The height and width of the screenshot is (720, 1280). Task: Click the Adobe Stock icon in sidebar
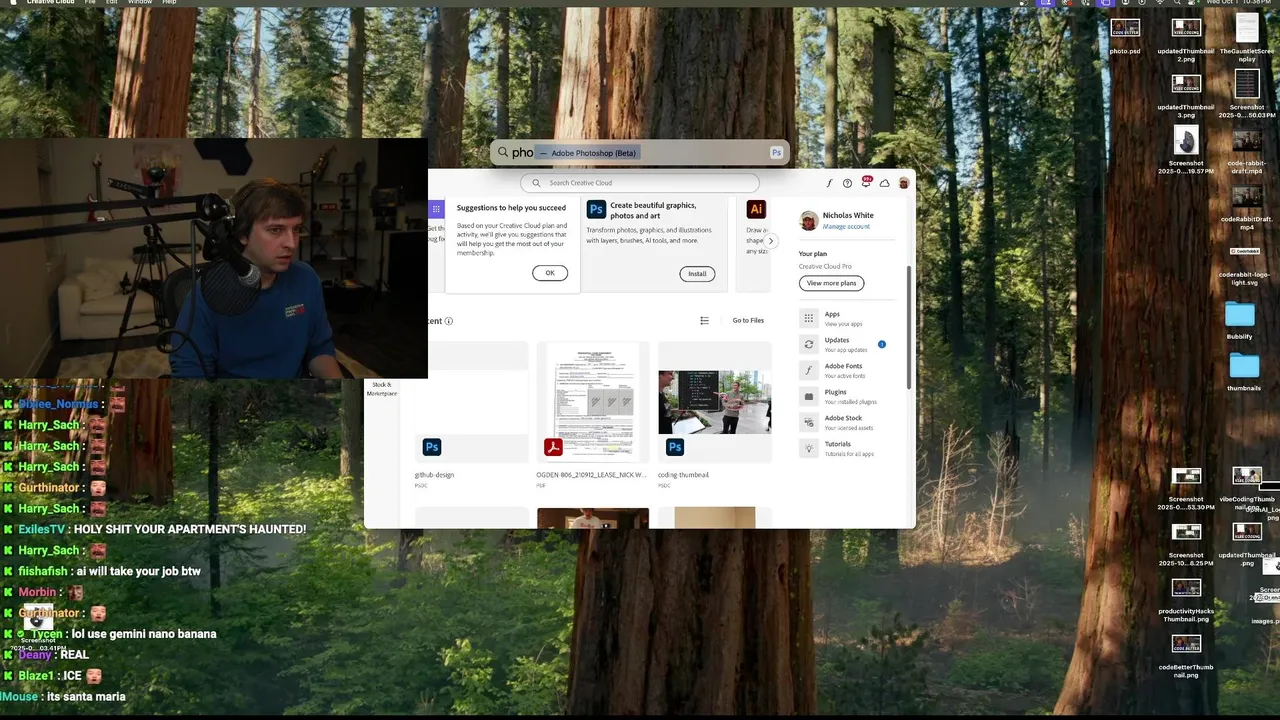809,422
